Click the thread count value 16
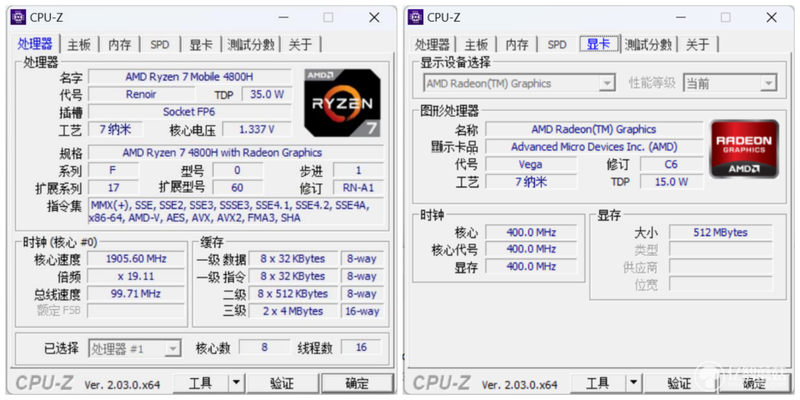The width and height of the screenshot is (800, 400). click(361, 347)
